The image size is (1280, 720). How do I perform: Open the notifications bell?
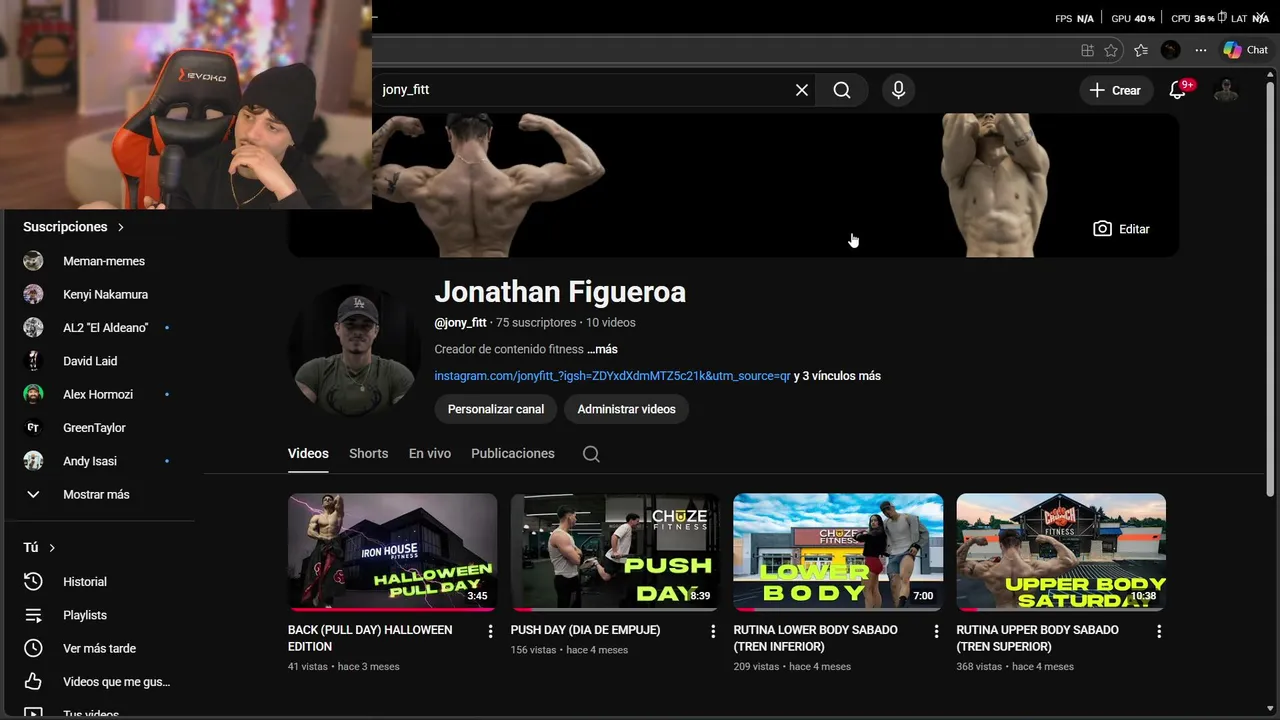tap(1178, 90)
